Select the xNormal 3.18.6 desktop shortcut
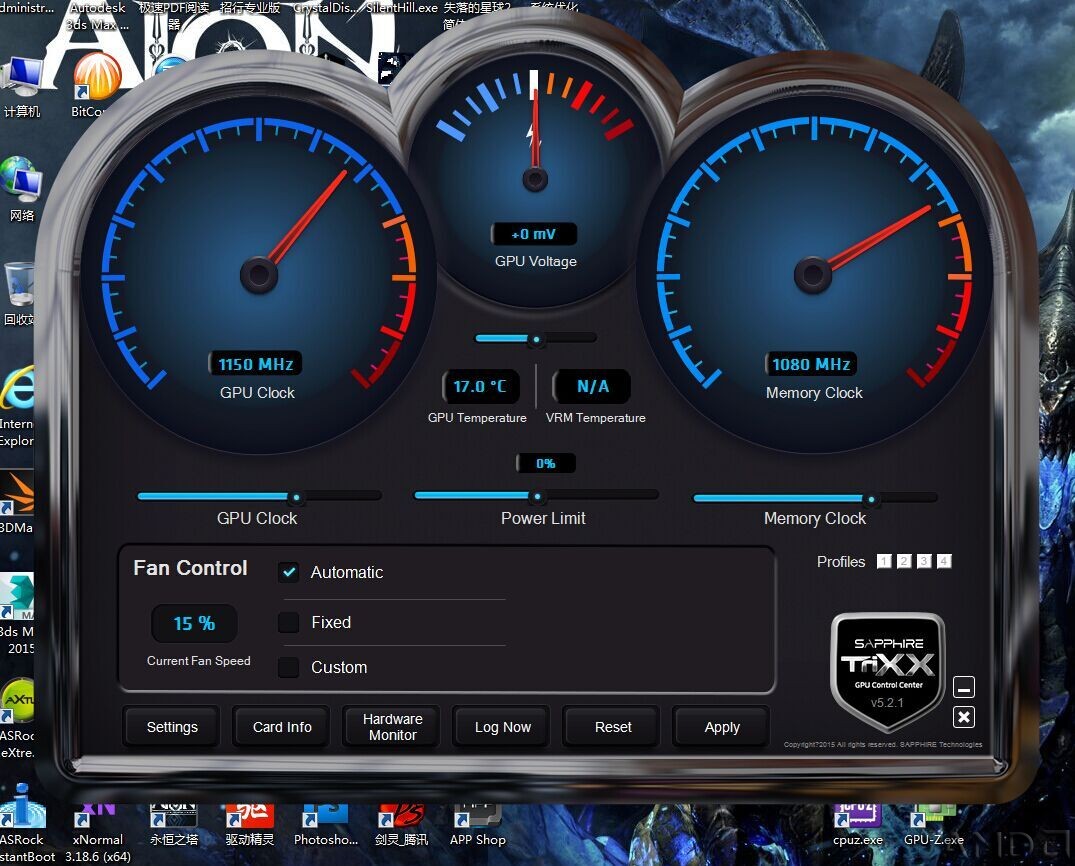Screen dimensions: 1075x866 (97, 831)
